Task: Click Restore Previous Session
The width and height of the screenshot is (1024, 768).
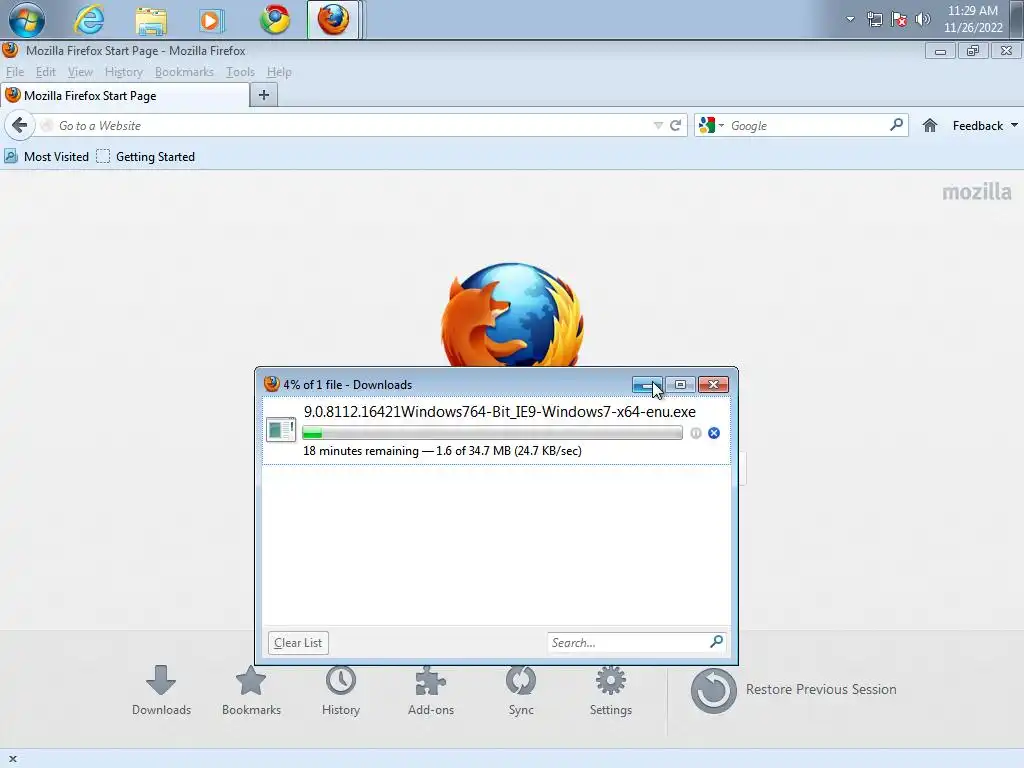Action: click(x=793, y=690)
